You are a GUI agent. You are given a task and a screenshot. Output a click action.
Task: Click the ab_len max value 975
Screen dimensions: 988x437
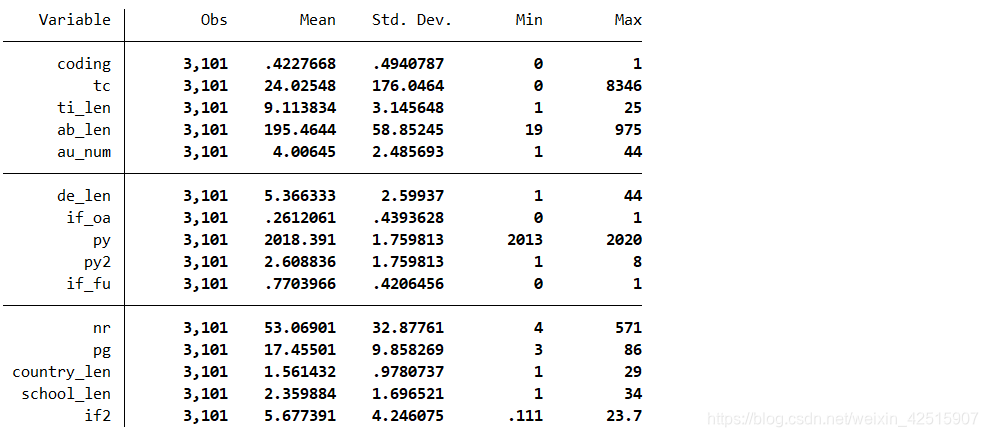coord(628,130)
